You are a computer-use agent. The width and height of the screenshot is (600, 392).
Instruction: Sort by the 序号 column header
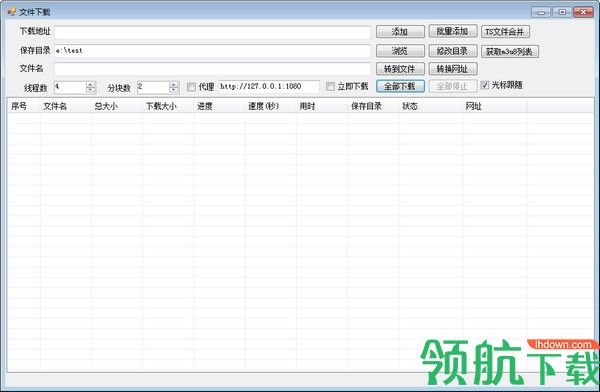point(24,106)
